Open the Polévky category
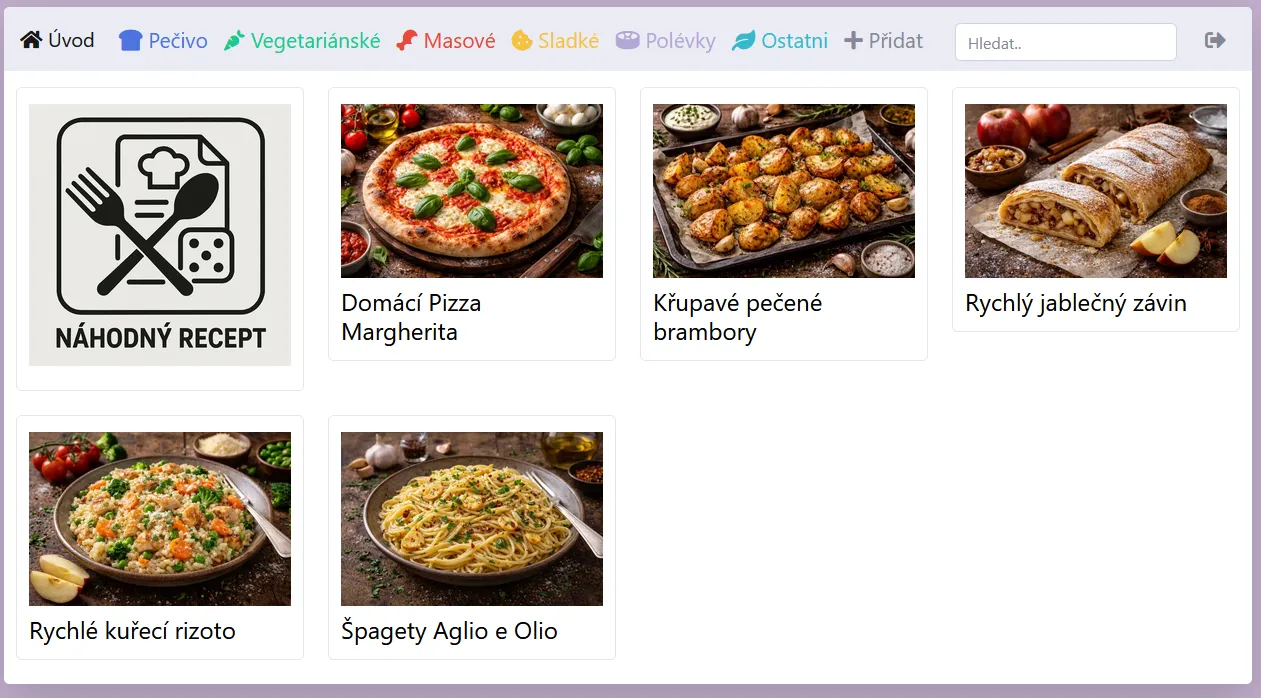Viewport: 1261px width, 698px height. [x=666, y=41]
